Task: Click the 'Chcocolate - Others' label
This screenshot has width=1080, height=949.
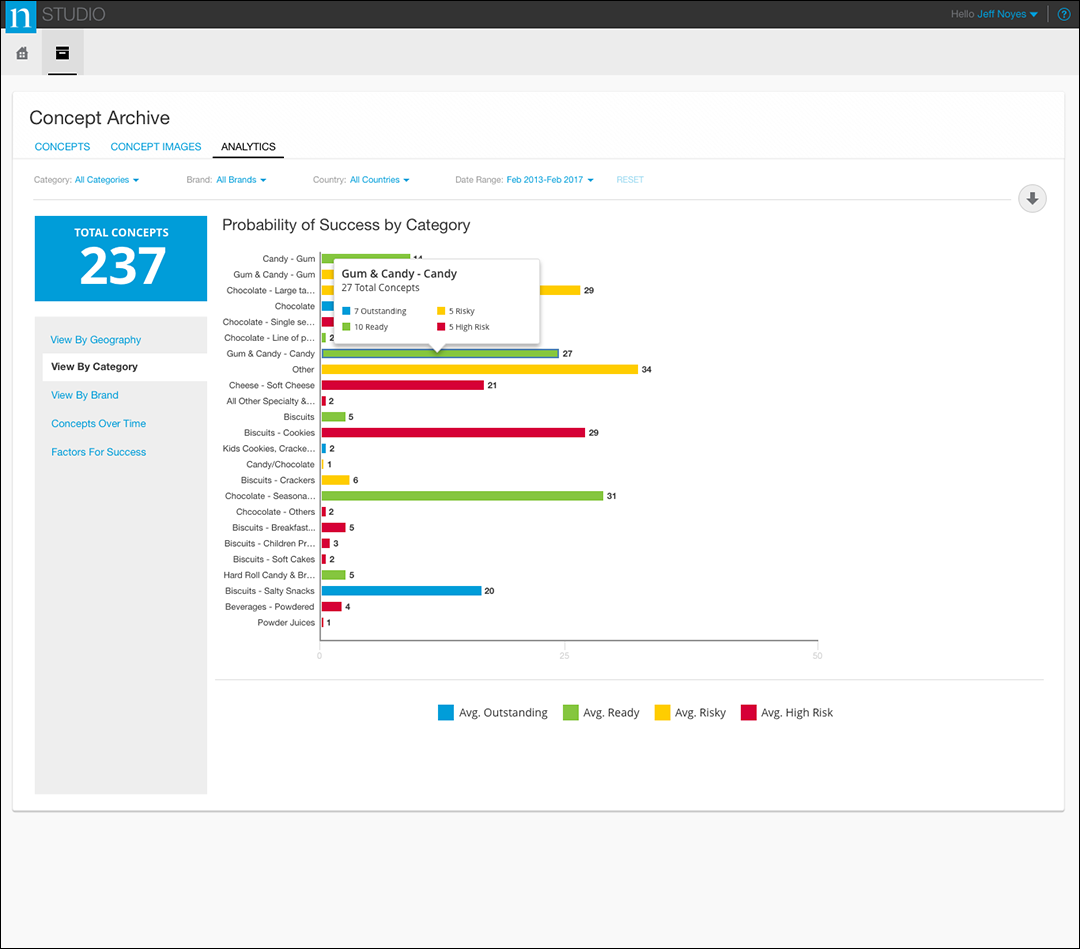Action: pyautogui.click(x=276, y=512)
